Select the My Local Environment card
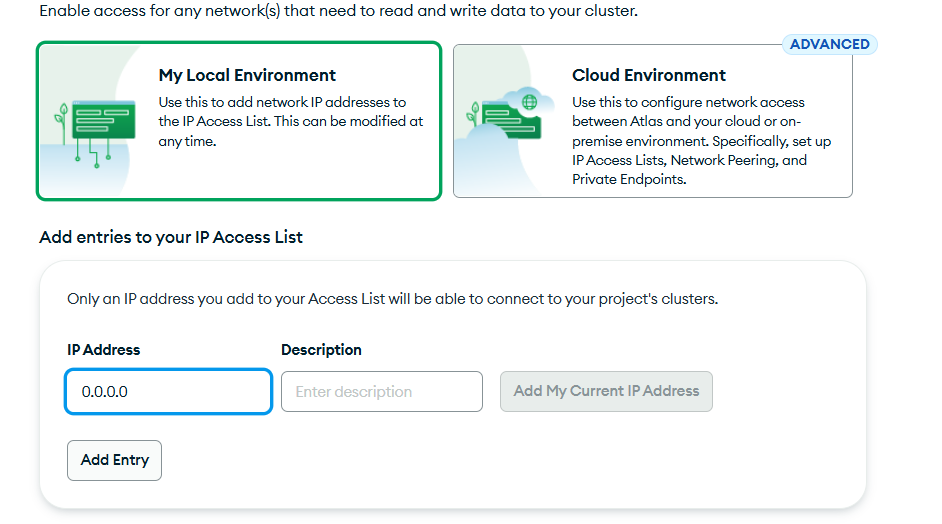This screenshot has height=524, width=942. tap(239, 121)
